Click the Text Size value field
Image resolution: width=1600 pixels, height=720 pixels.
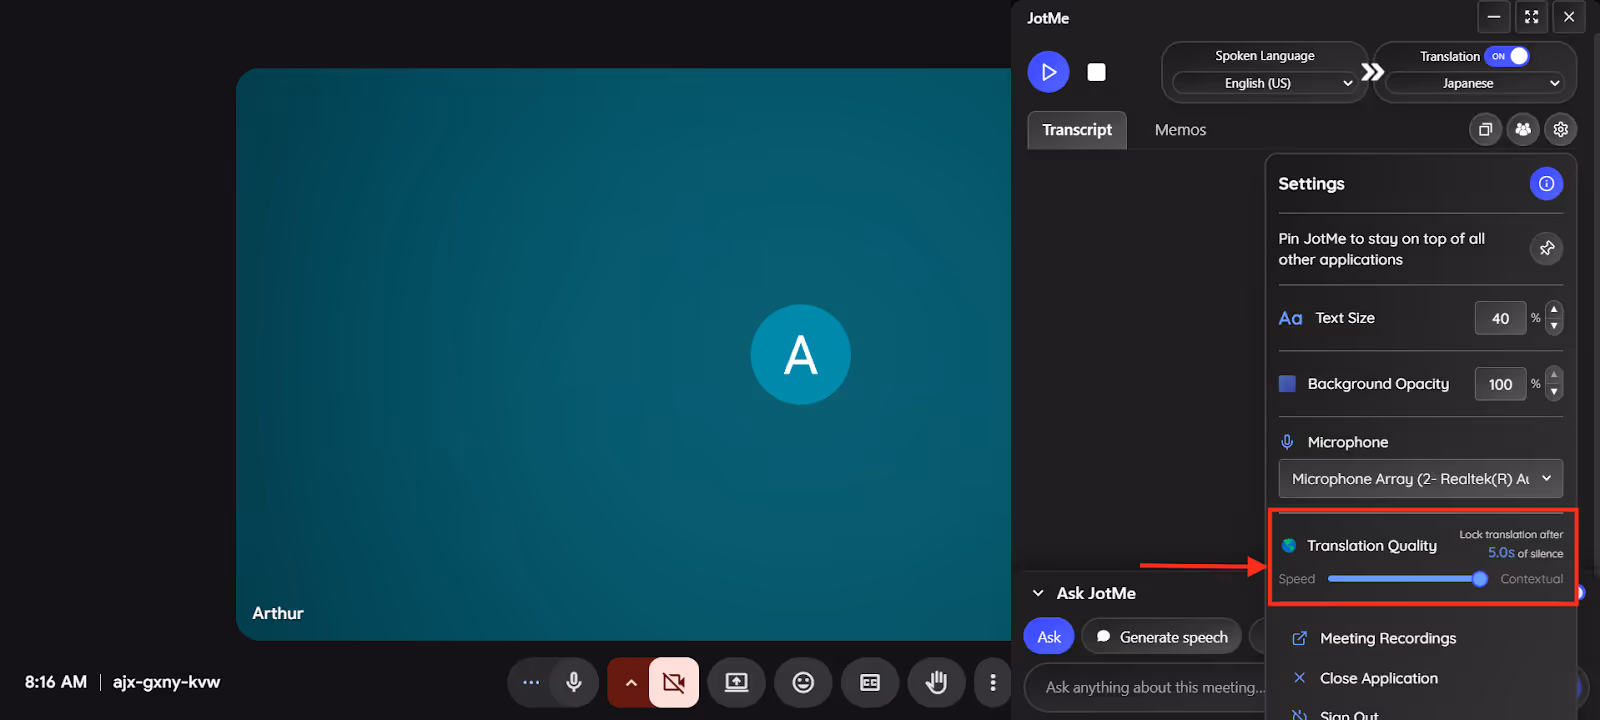[1500, 318]
